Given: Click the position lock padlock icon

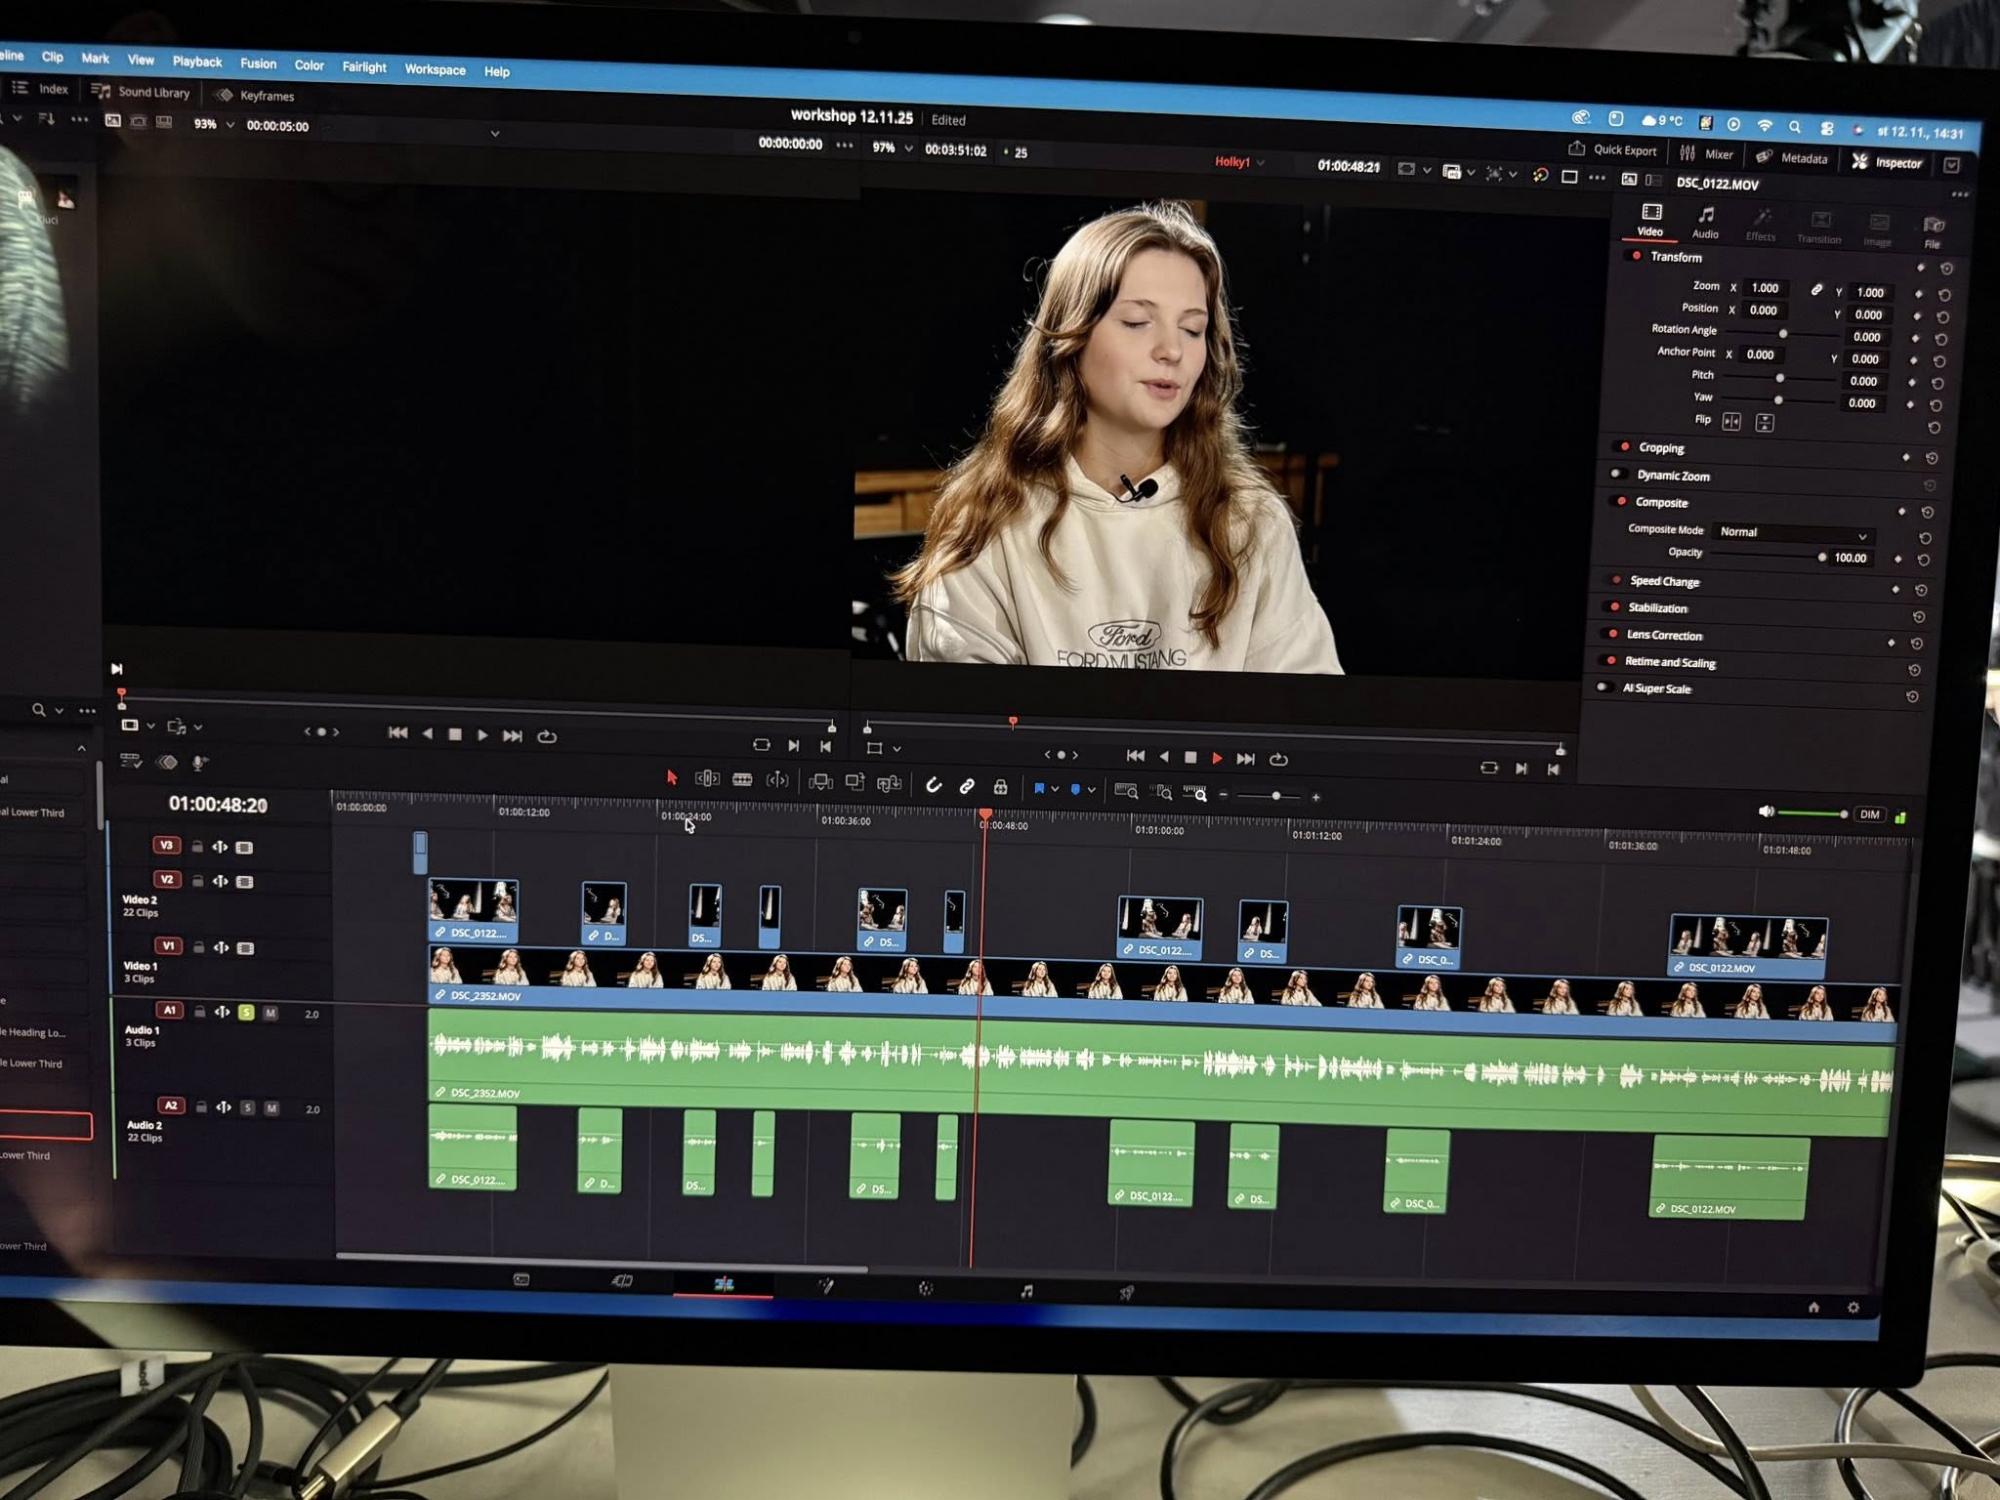Looking at the screenshot, I should click(1000, 787).
